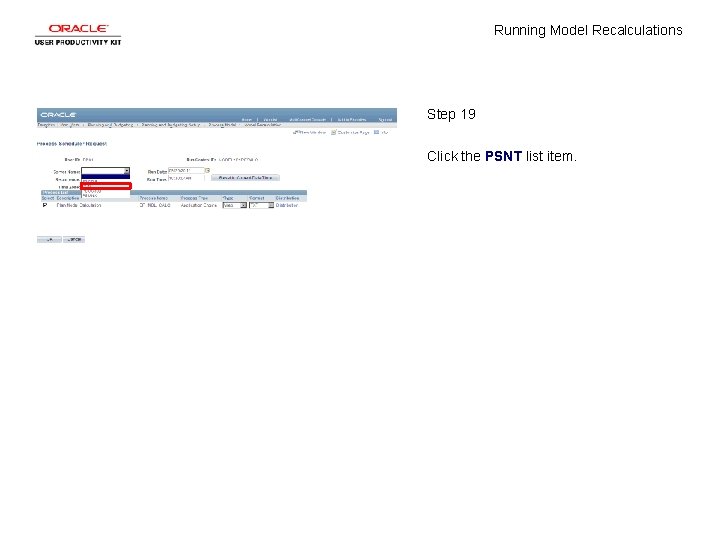Open the Worklist link in header
This screenshot has width=720, height=540.
[270, 119]
